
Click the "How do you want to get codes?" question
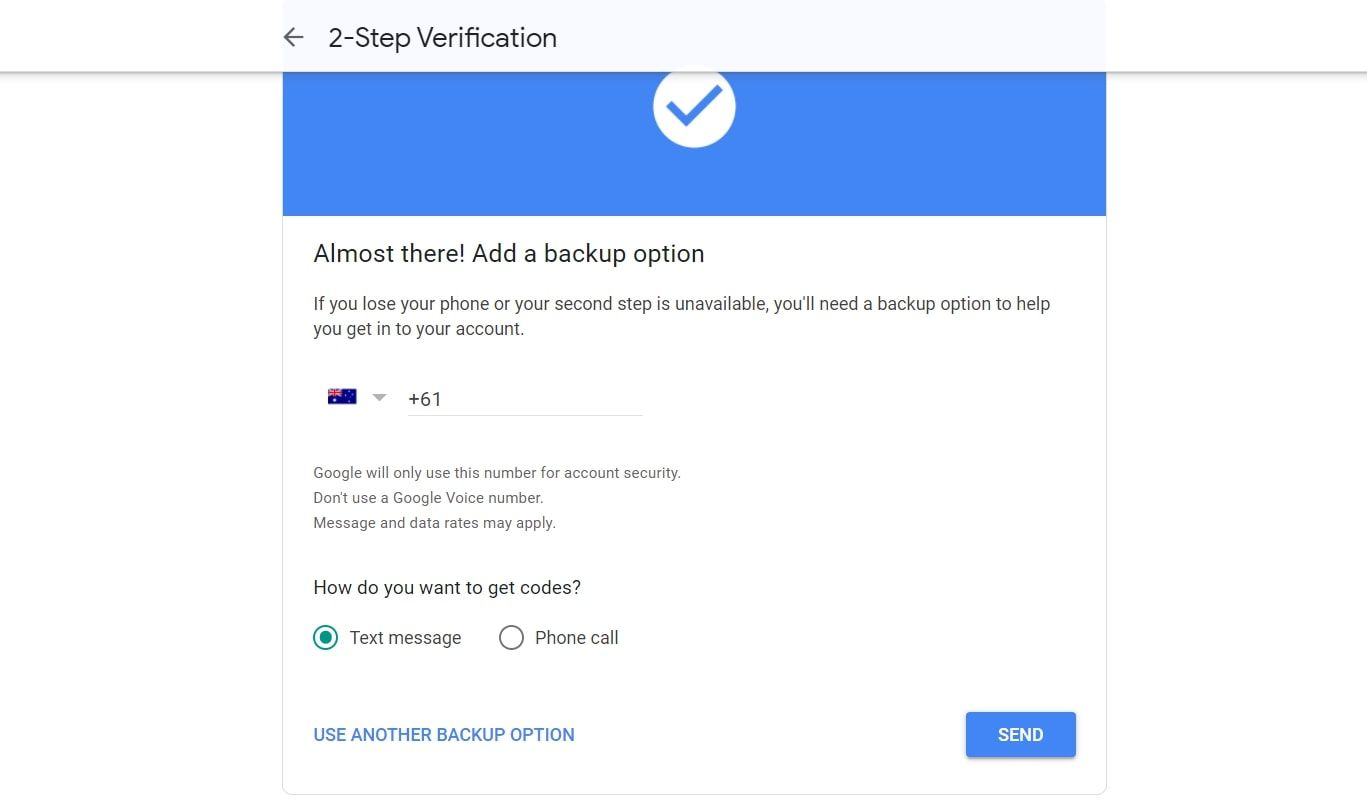tap(447, 588)
